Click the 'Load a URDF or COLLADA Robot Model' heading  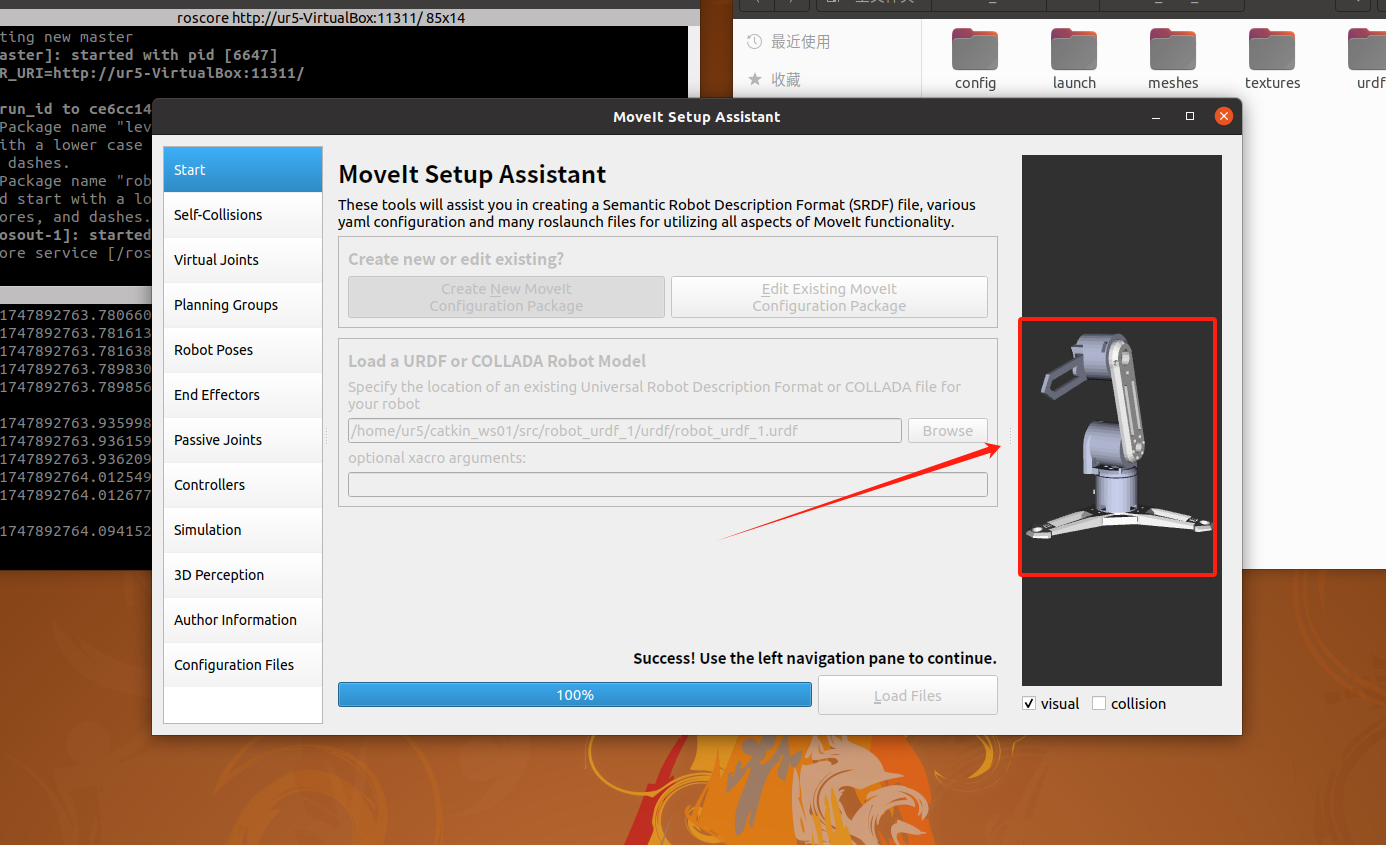click(497, 361)
